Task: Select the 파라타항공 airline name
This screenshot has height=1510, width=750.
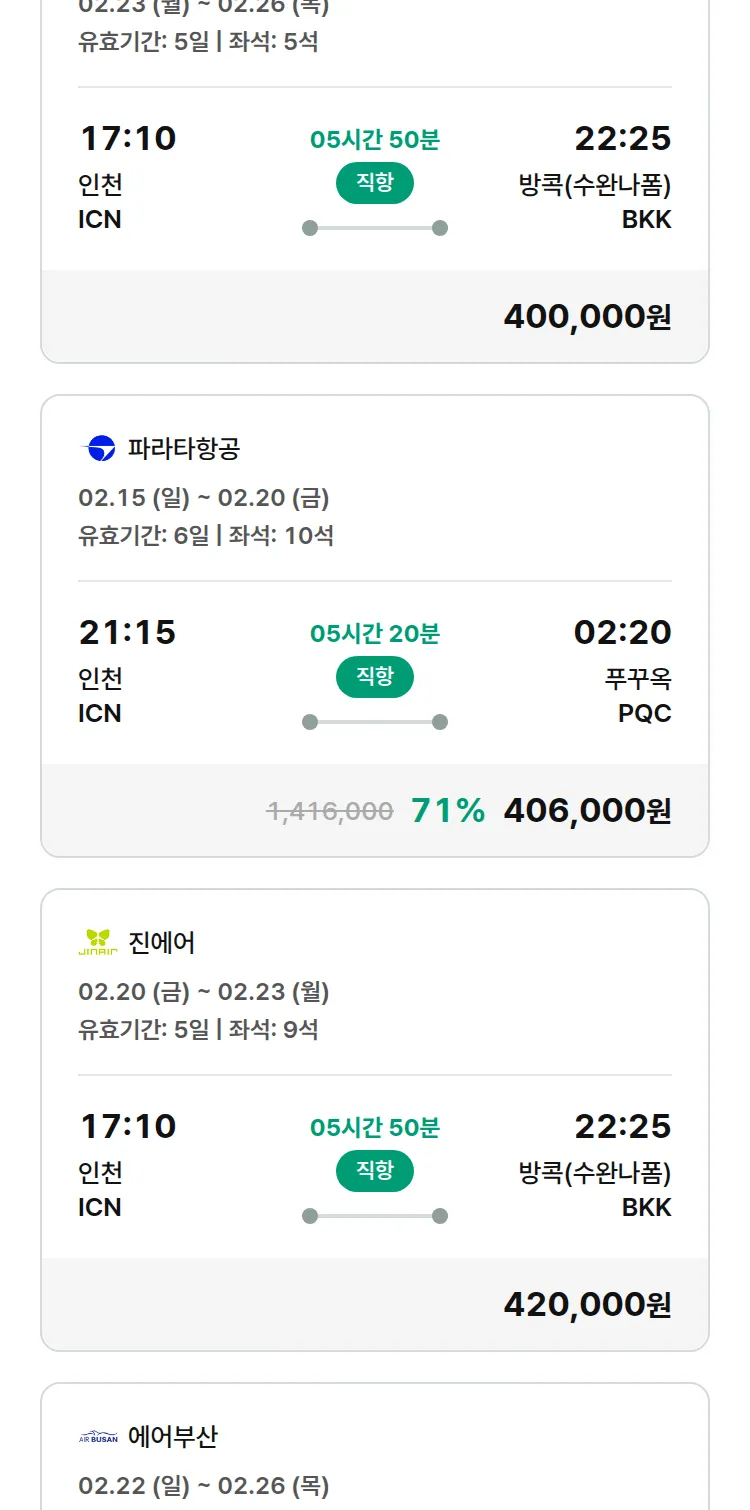Action: coord(184,449)
